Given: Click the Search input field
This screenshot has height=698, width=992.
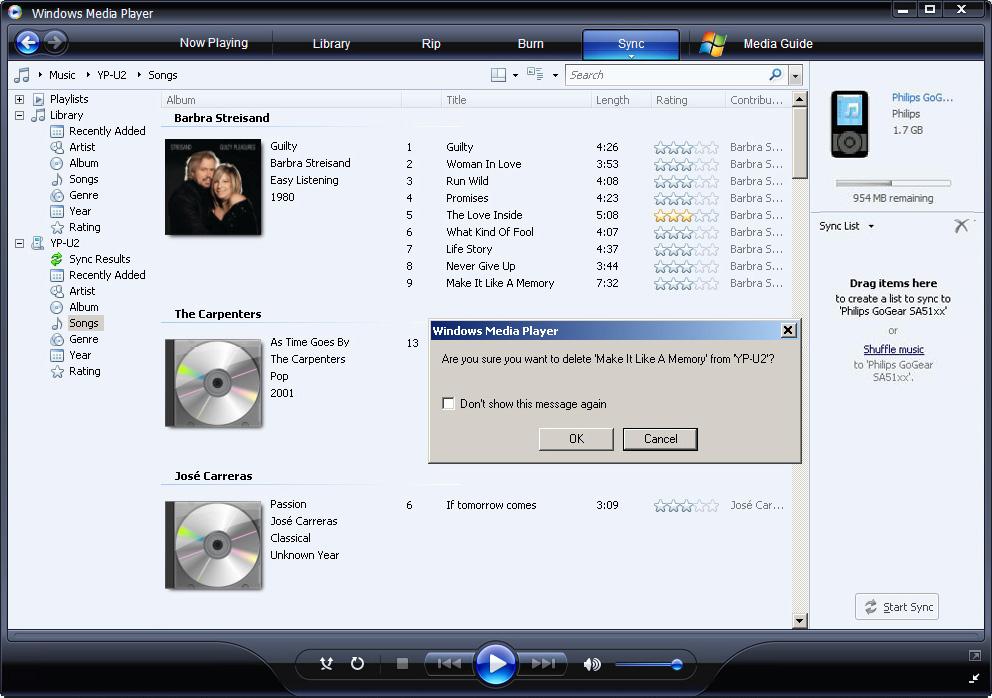Looking at the screenshot, I should point(666,75).
